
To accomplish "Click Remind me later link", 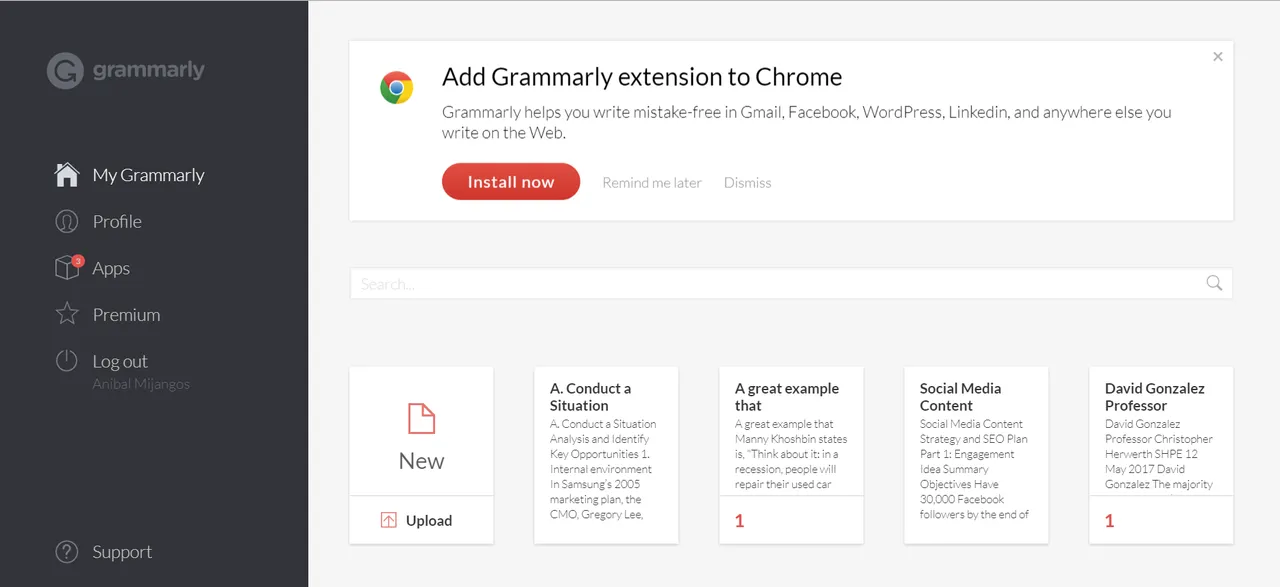I will pyautogui.click(x=652, y=182).
